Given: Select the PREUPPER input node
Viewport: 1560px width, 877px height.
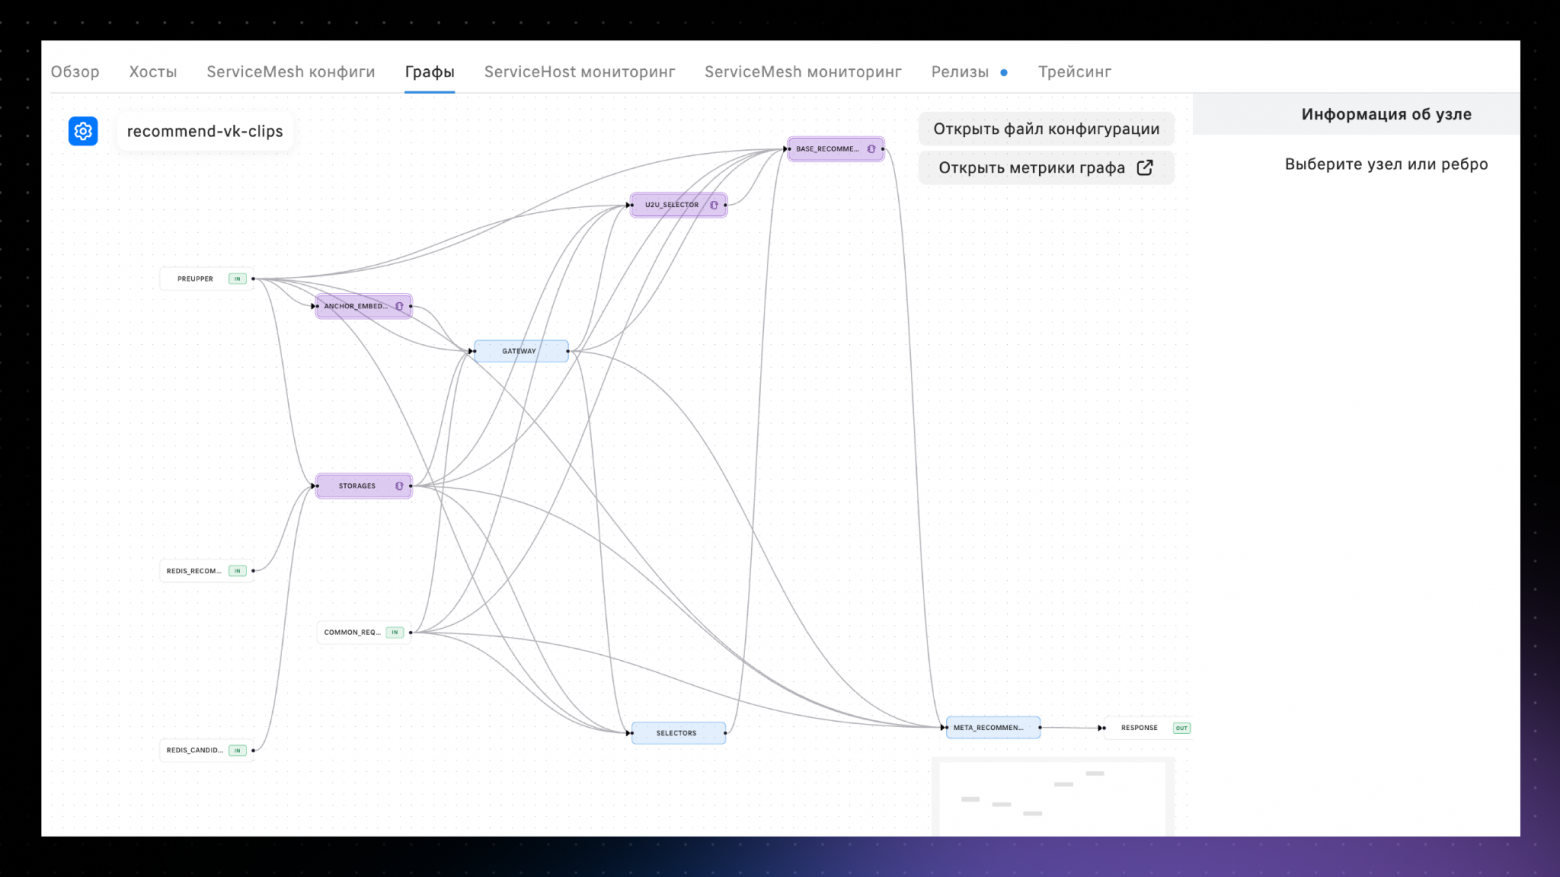Looking at the screenshot, I should [206, 279].
